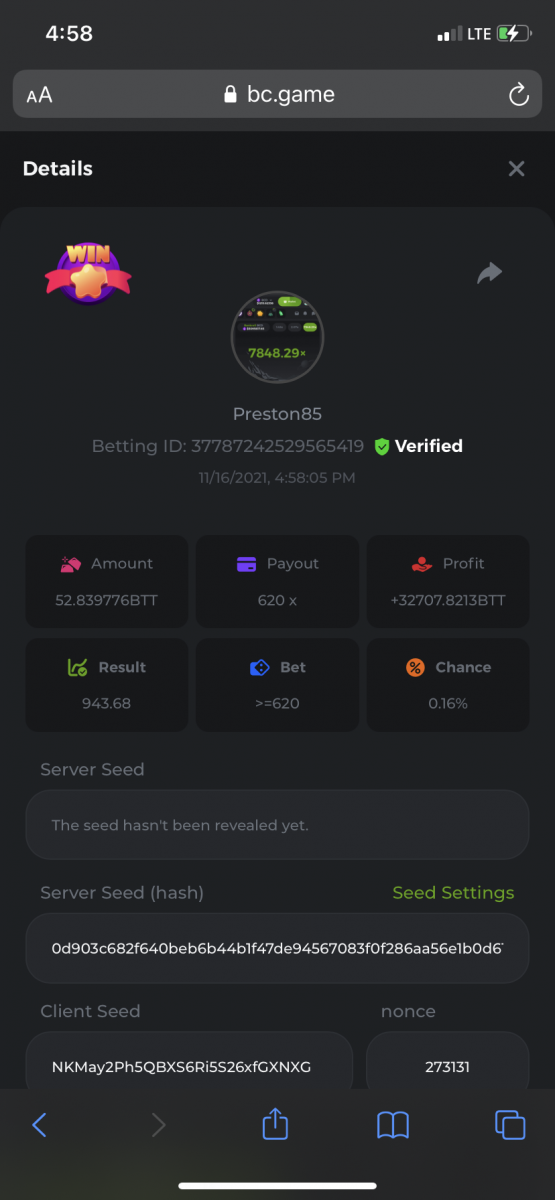The width and height of the screenshot is (555, 1200).
Task: Open the WIN badge icon
Action: [x=88, y=273]
